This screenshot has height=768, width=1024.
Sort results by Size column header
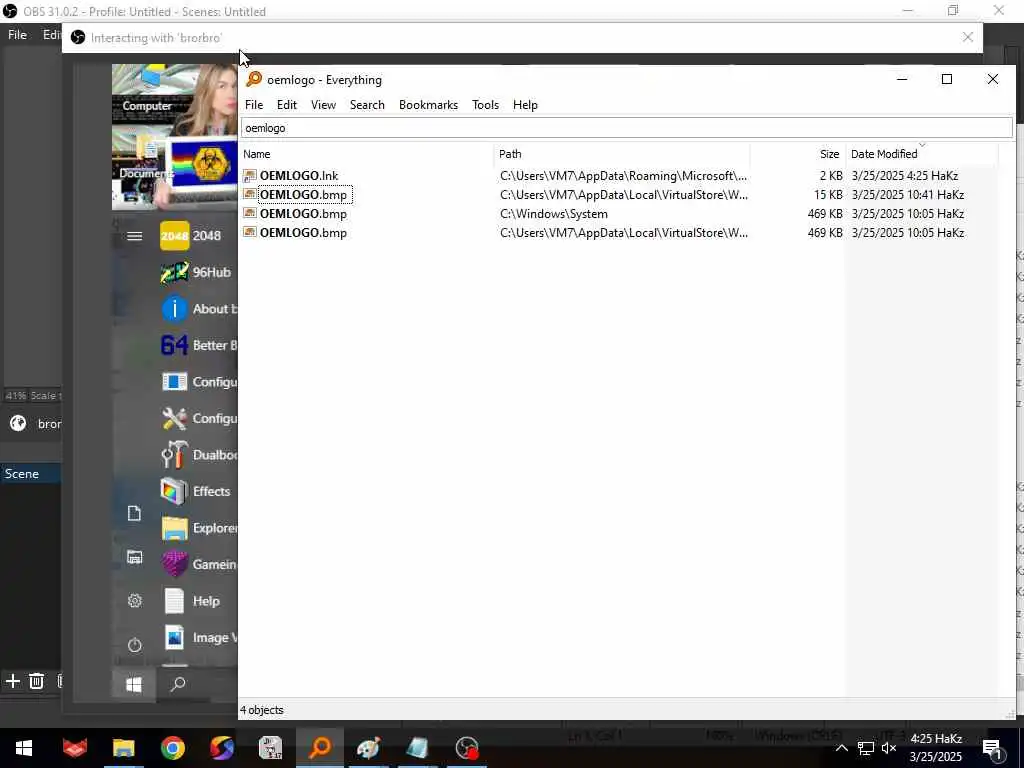click(797, 154)
